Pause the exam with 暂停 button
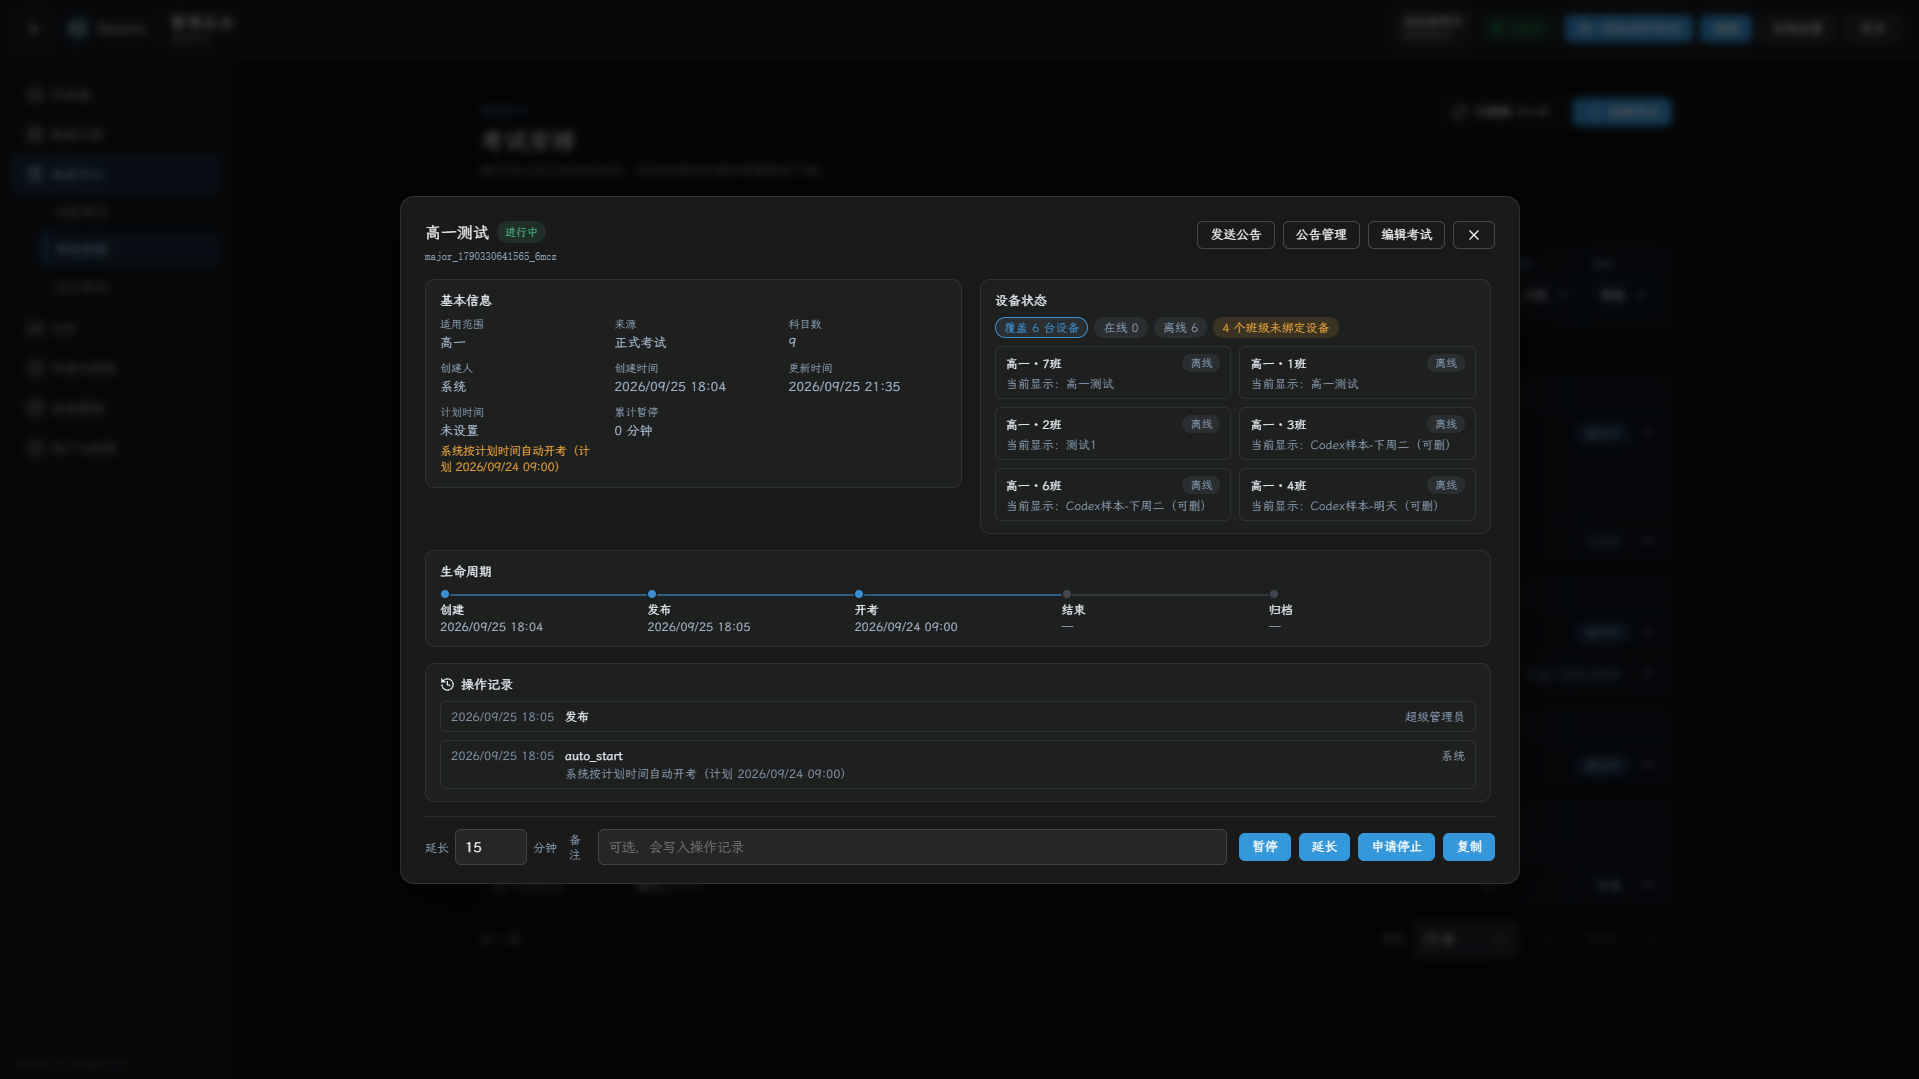1919x1079 pixels. click(x=1265, y=847)
